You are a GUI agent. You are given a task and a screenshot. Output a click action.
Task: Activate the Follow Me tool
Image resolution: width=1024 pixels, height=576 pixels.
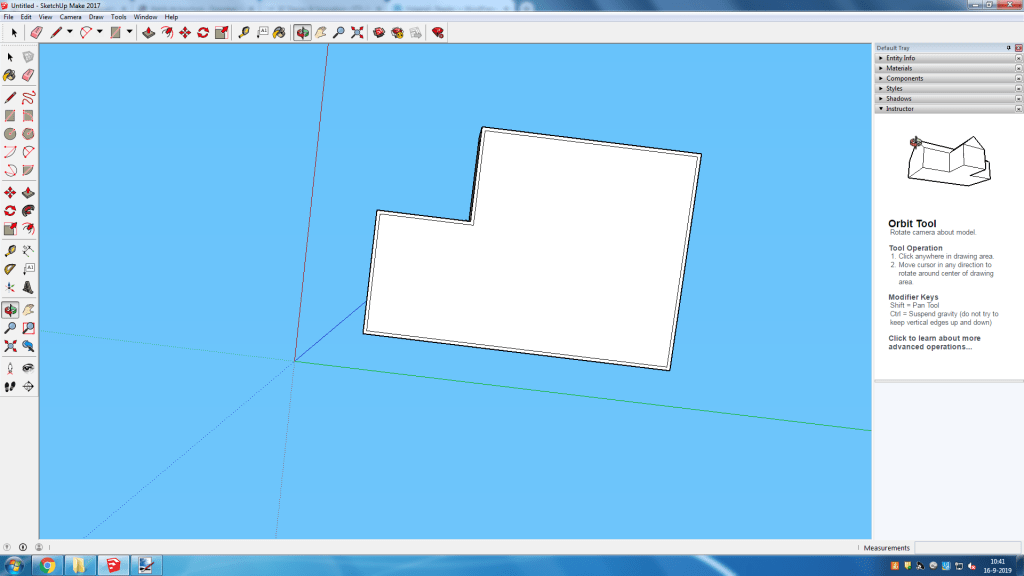[29, 211]
